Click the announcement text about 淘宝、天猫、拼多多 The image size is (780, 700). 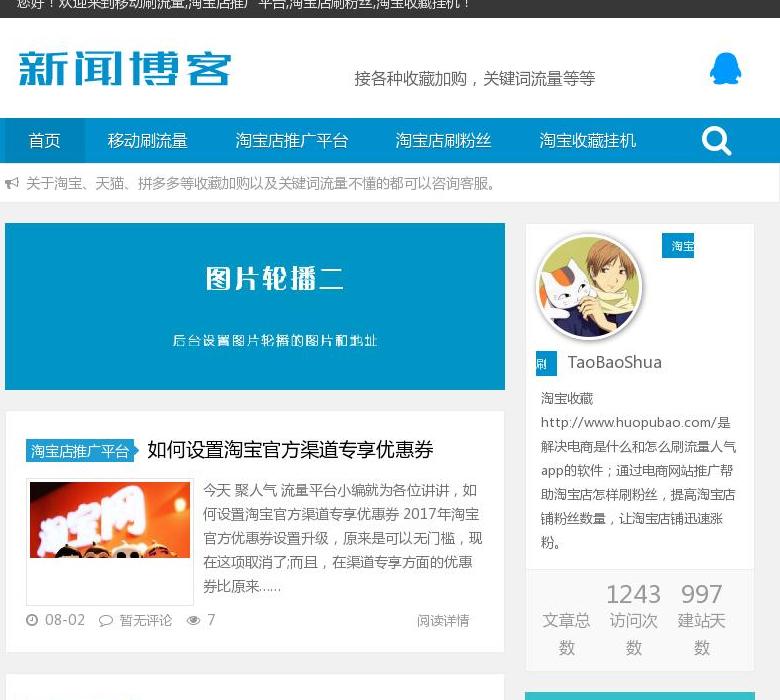[x=262, y=184]
